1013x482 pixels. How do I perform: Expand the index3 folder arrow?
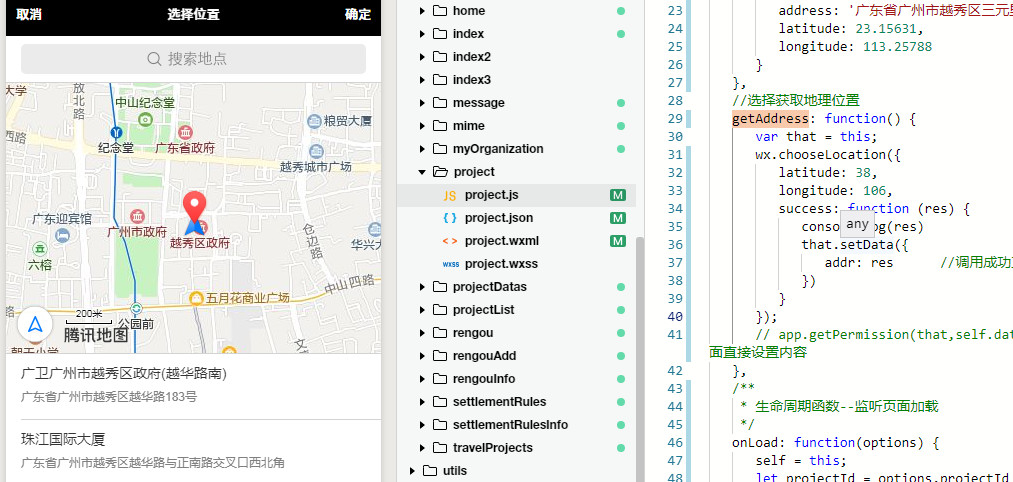[x=422, y=80]
